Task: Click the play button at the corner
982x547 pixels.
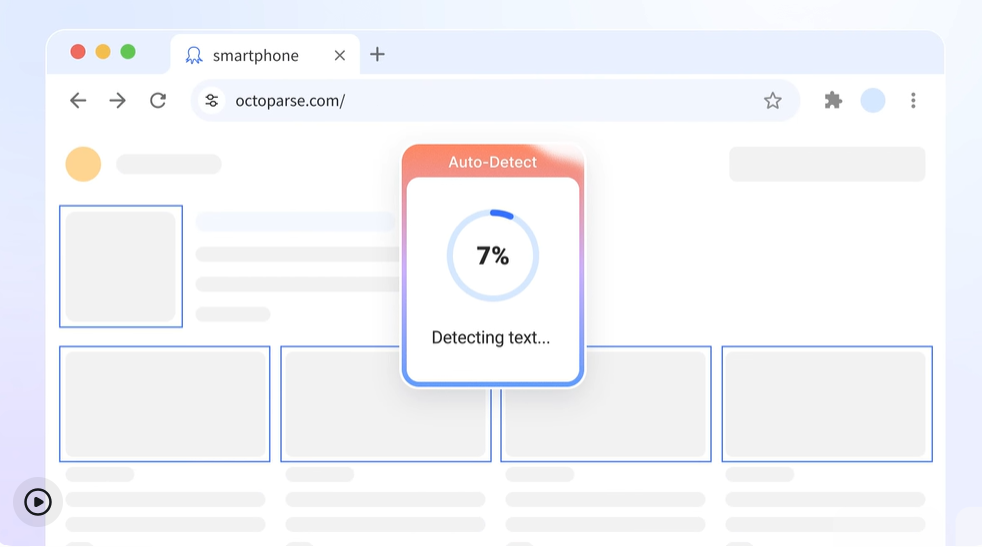Action: (38, 502)
